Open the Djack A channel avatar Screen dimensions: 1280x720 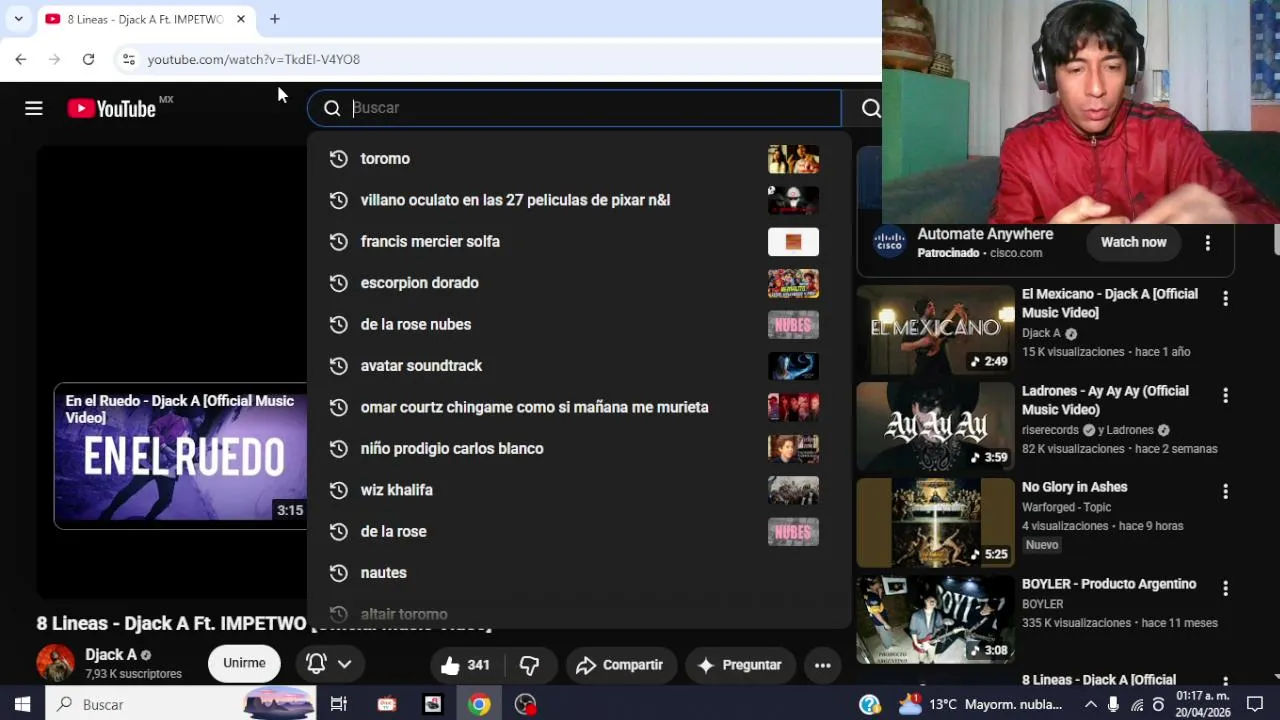[56, 663]
